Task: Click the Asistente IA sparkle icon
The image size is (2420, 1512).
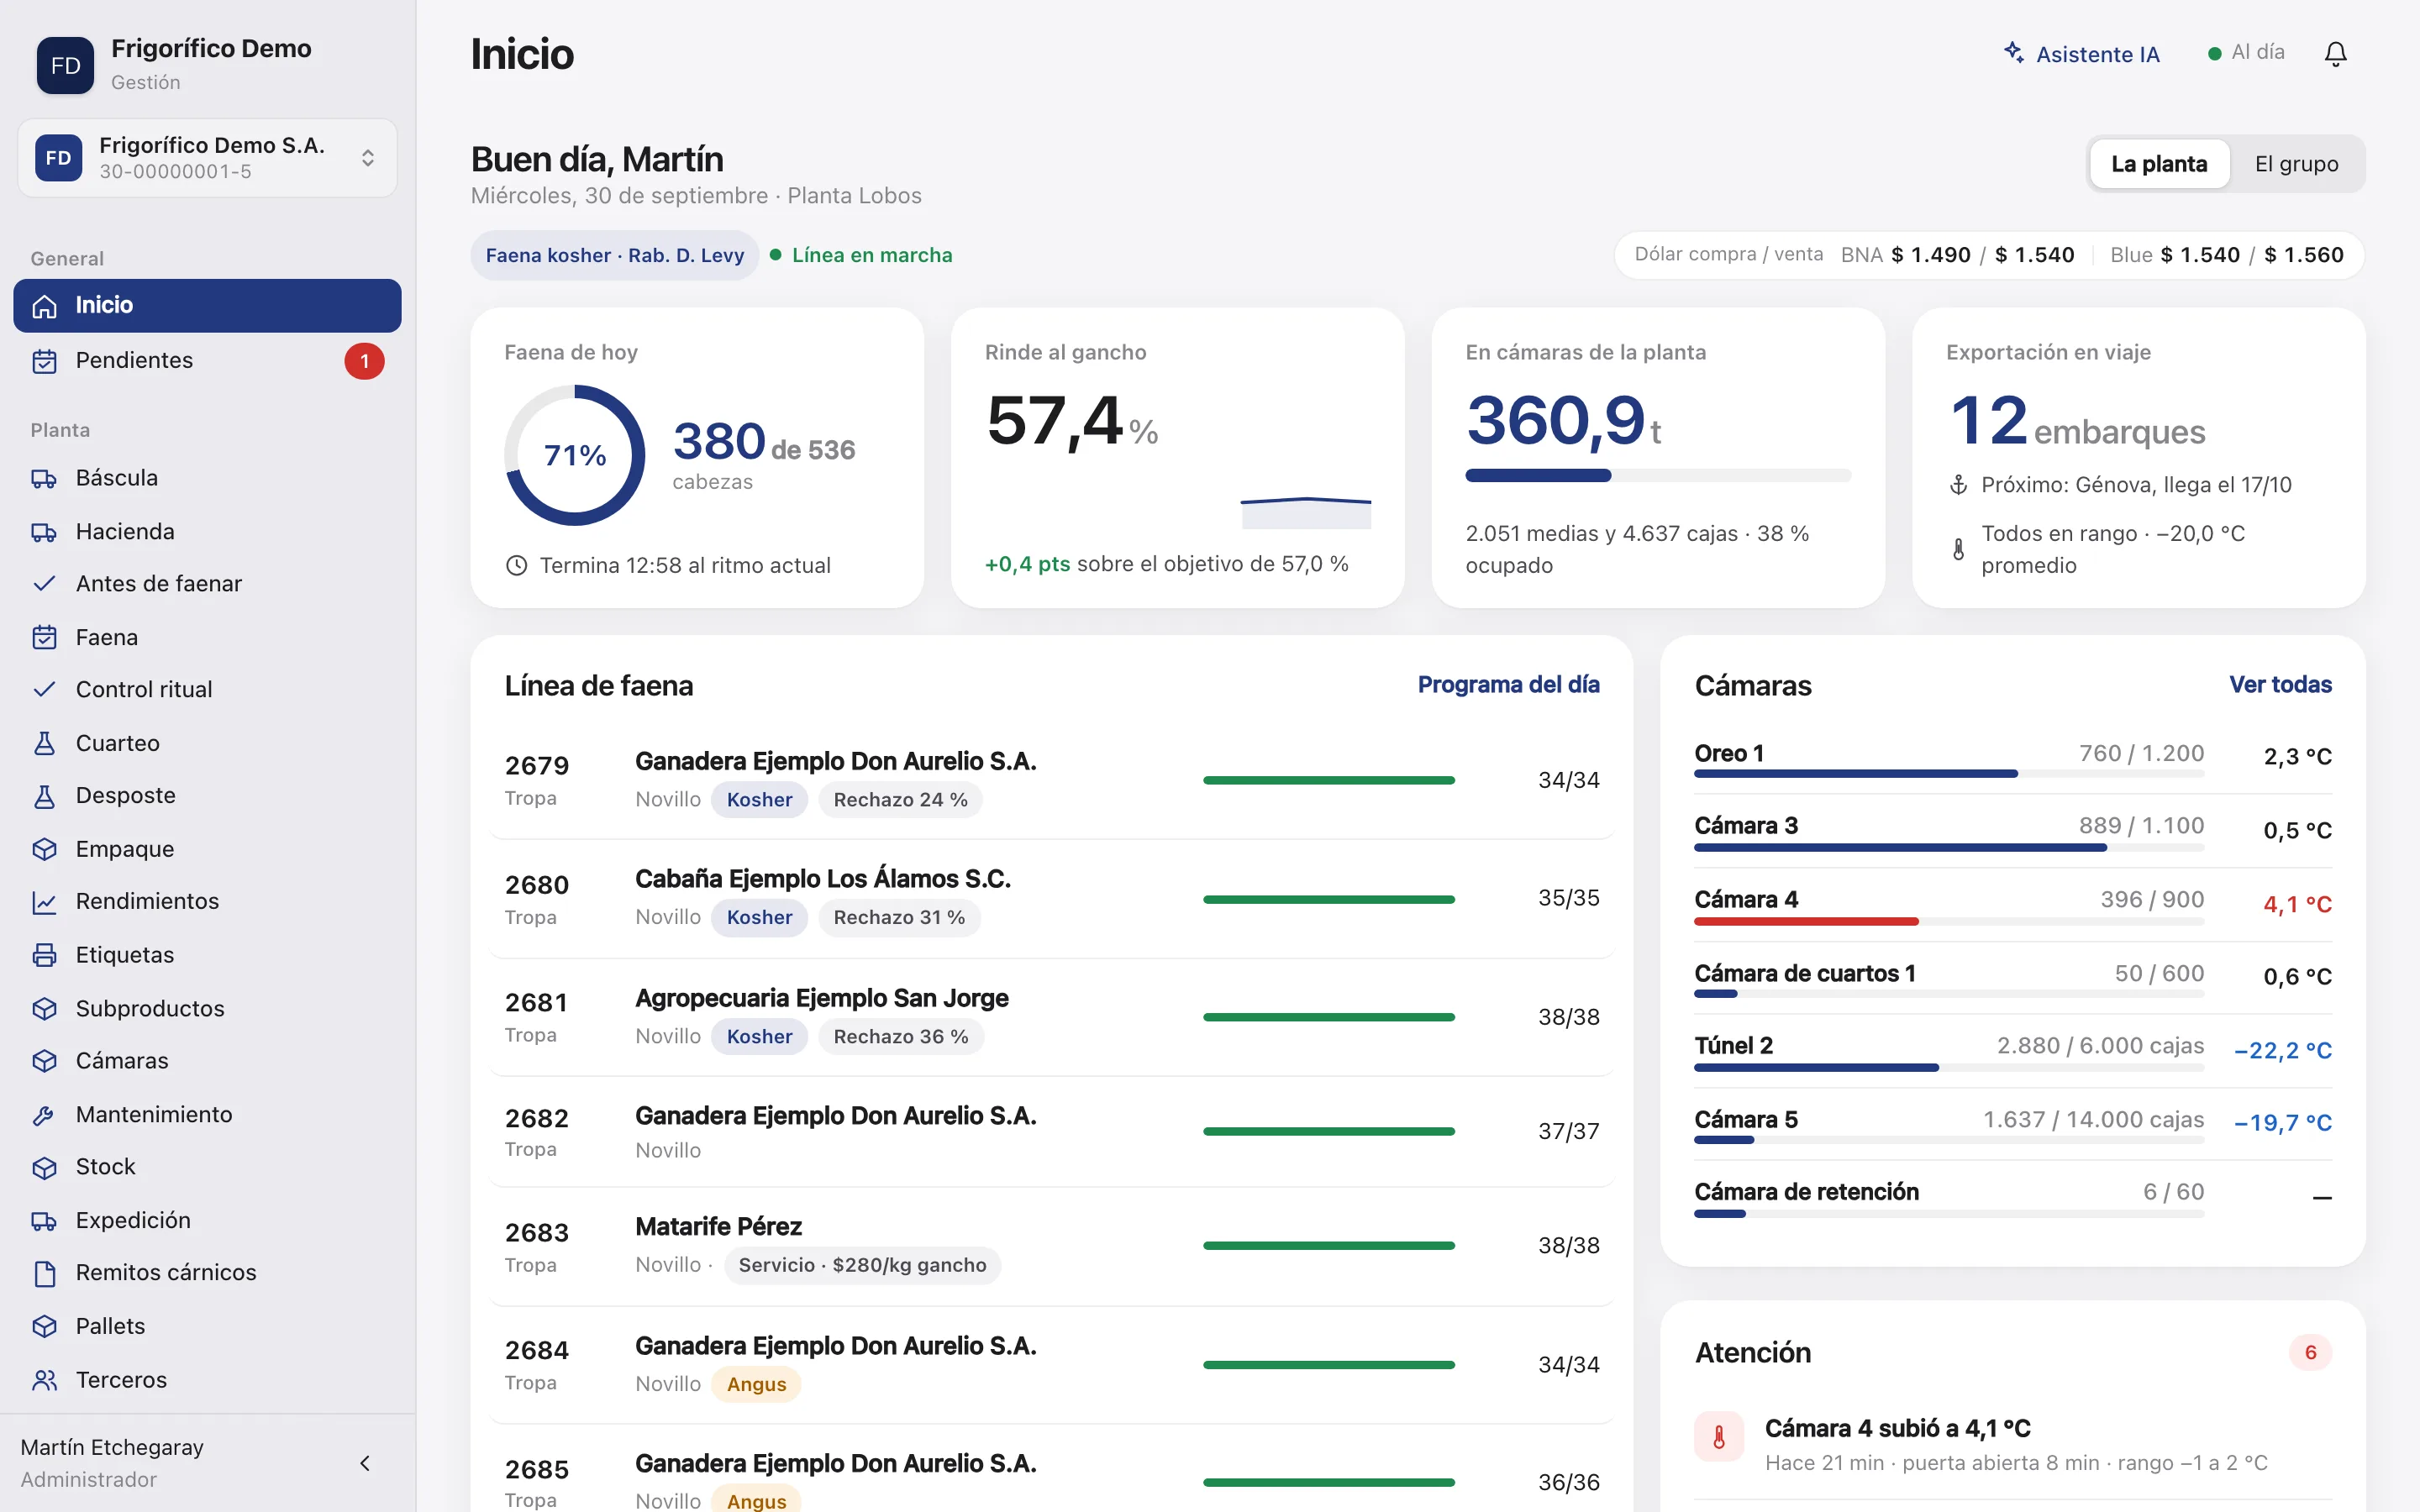Action: pos(2013,53)
